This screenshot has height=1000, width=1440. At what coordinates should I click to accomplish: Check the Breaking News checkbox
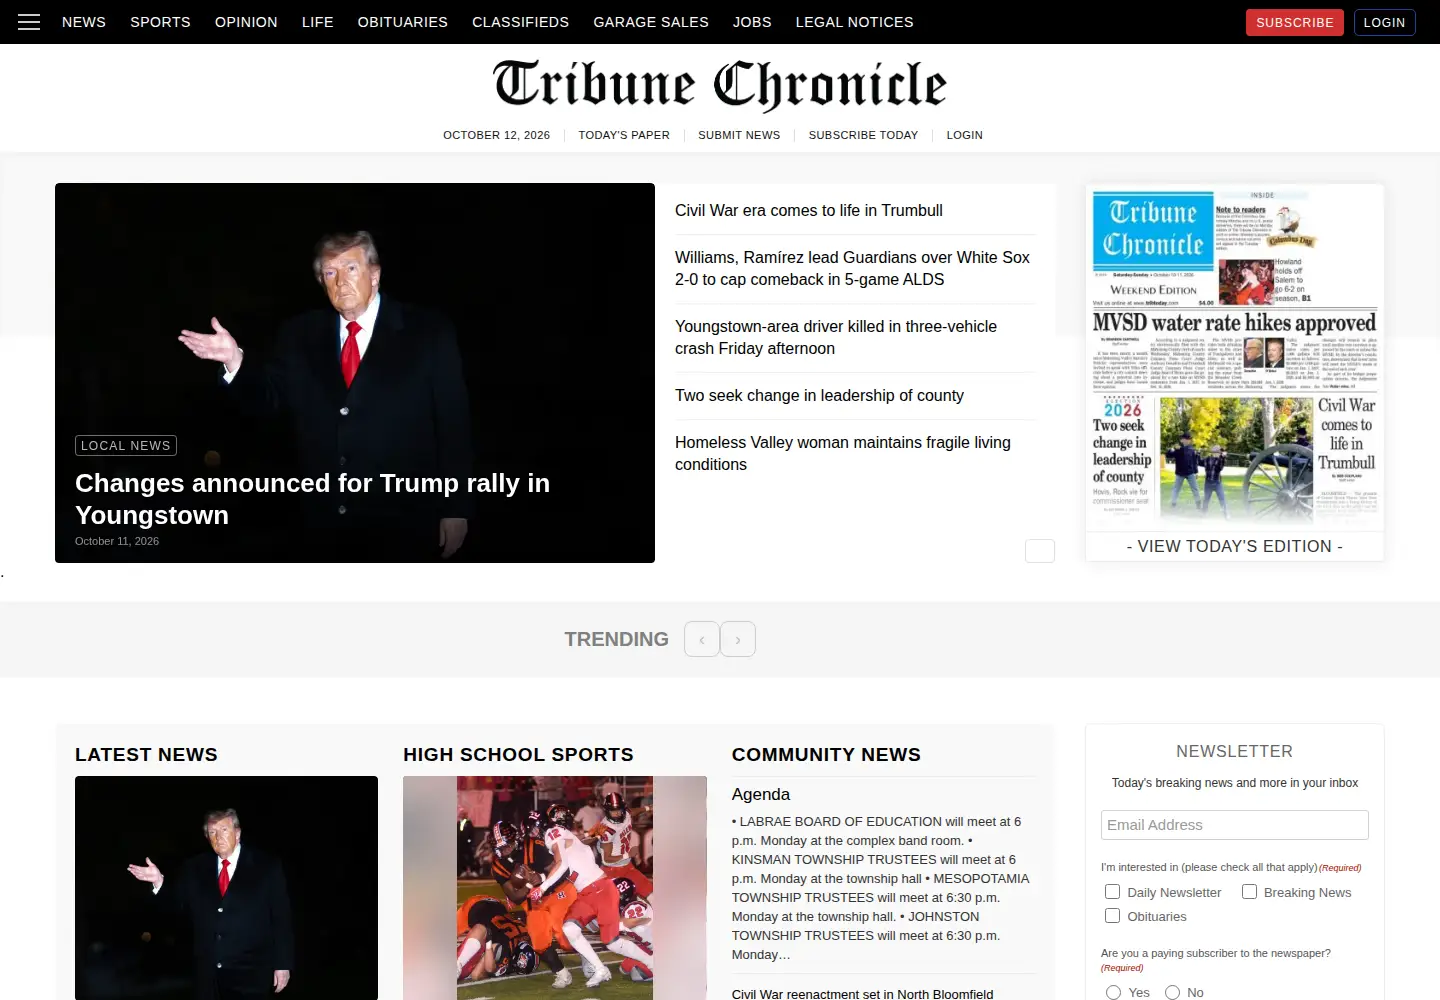[x=1249, y=892]
